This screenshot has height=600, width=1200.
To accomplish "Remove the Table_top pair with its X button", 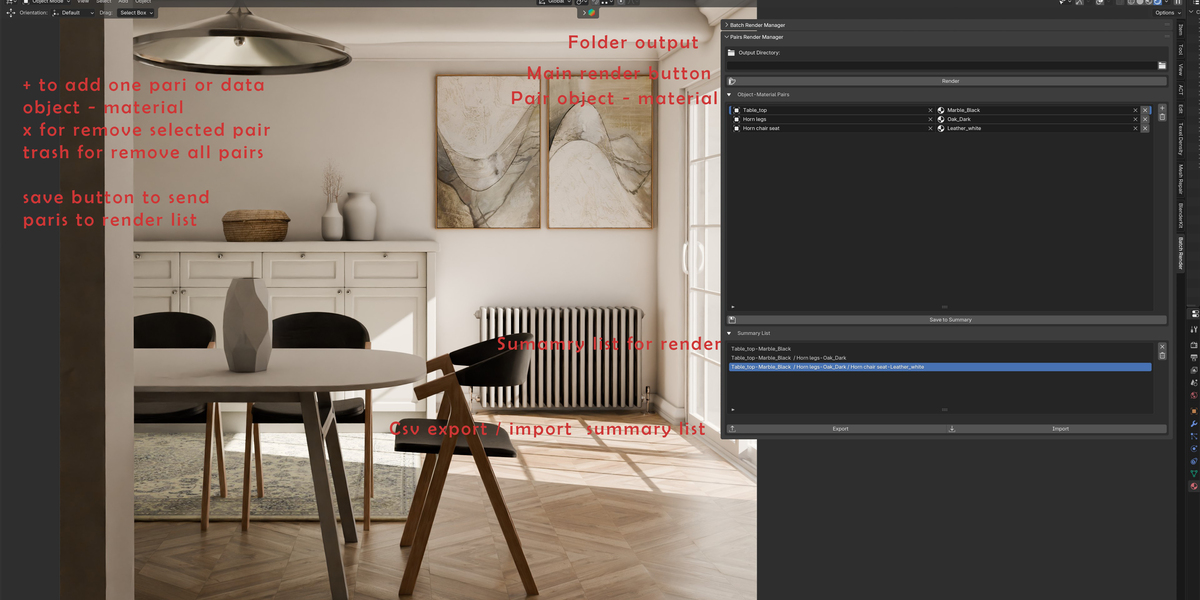I will click(x=1145, y=110).
